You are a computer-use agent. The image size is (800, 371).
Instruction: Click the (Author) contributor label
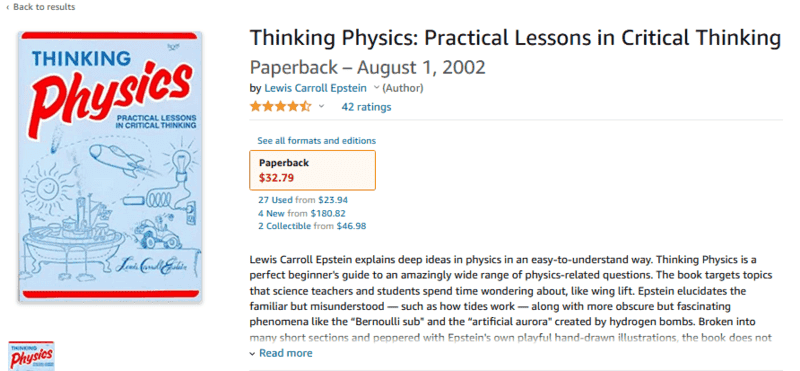point(403,88)
